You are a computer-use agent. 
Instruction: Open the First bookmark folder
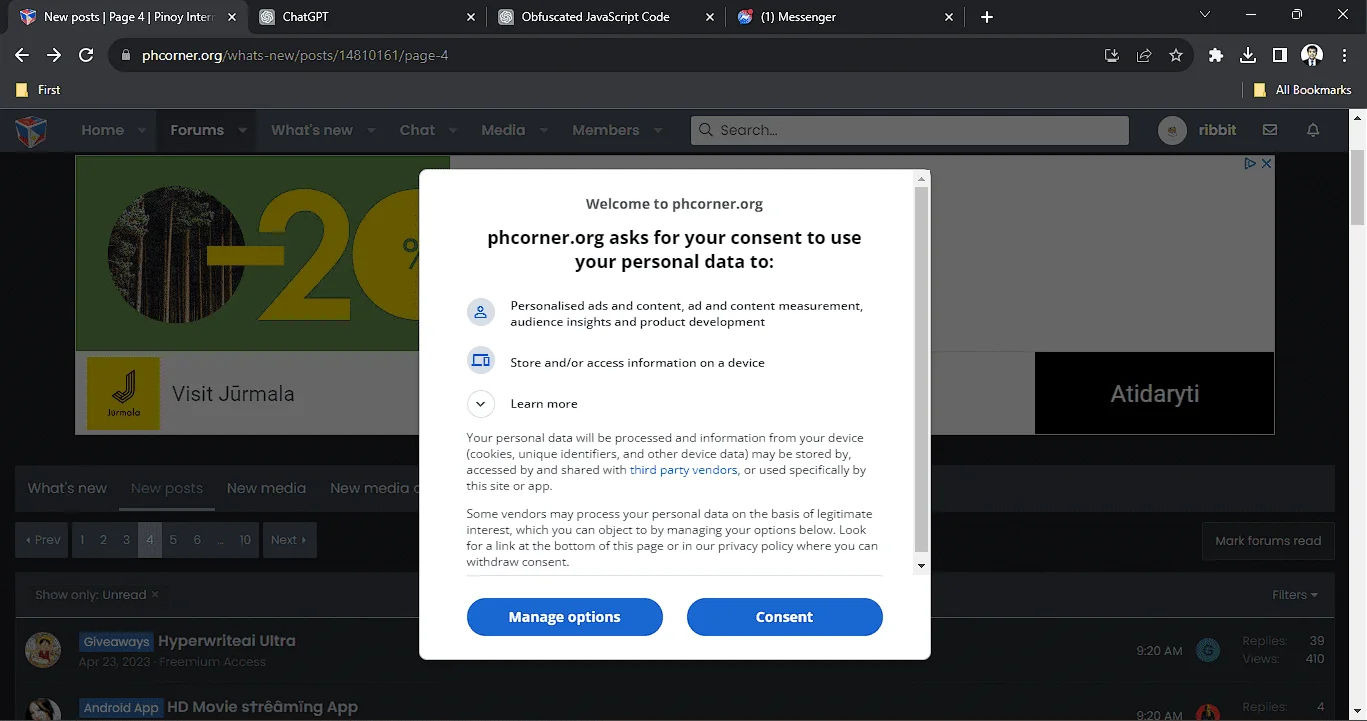coord(38,90)
